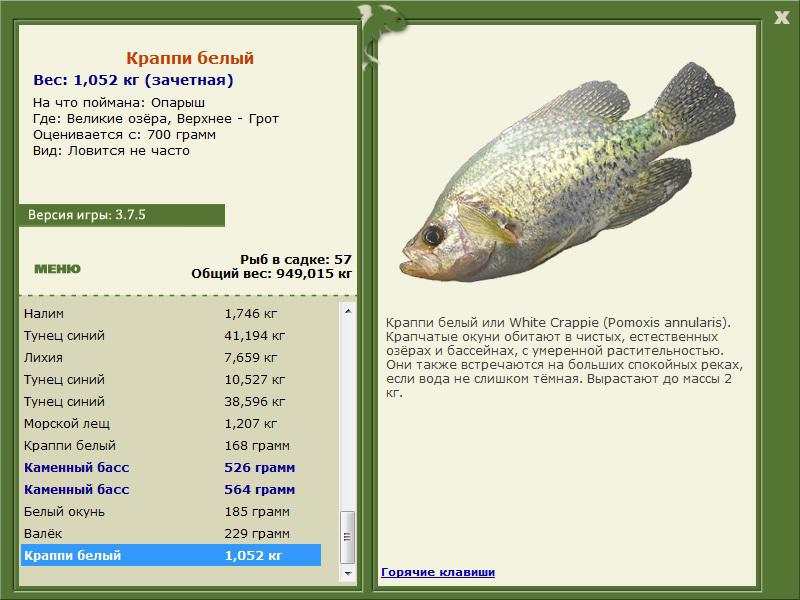Viewport: 800px width, 600px height.
Task: Select Белый окунь in the list
Action: coord(170,512)
